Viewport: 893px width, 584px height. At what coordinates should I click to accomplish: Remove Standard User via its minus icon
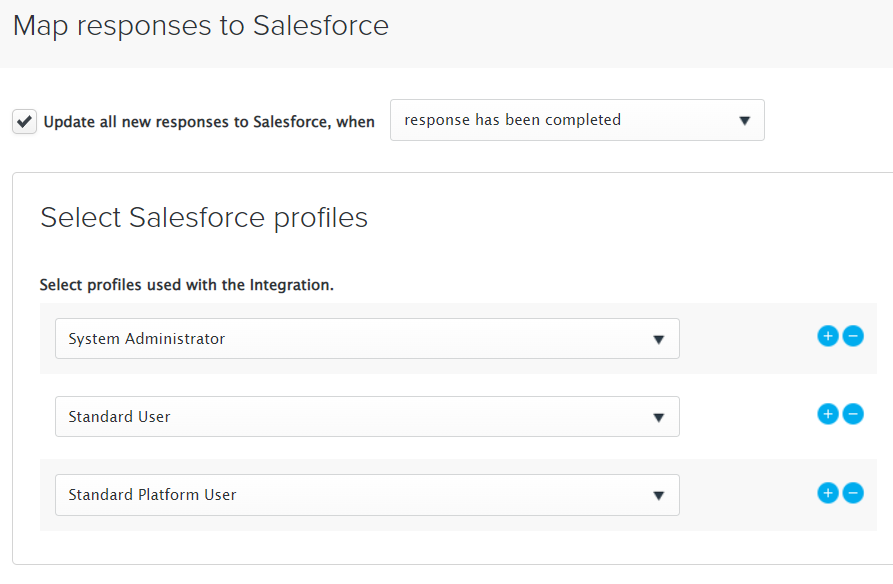[853, 413]
